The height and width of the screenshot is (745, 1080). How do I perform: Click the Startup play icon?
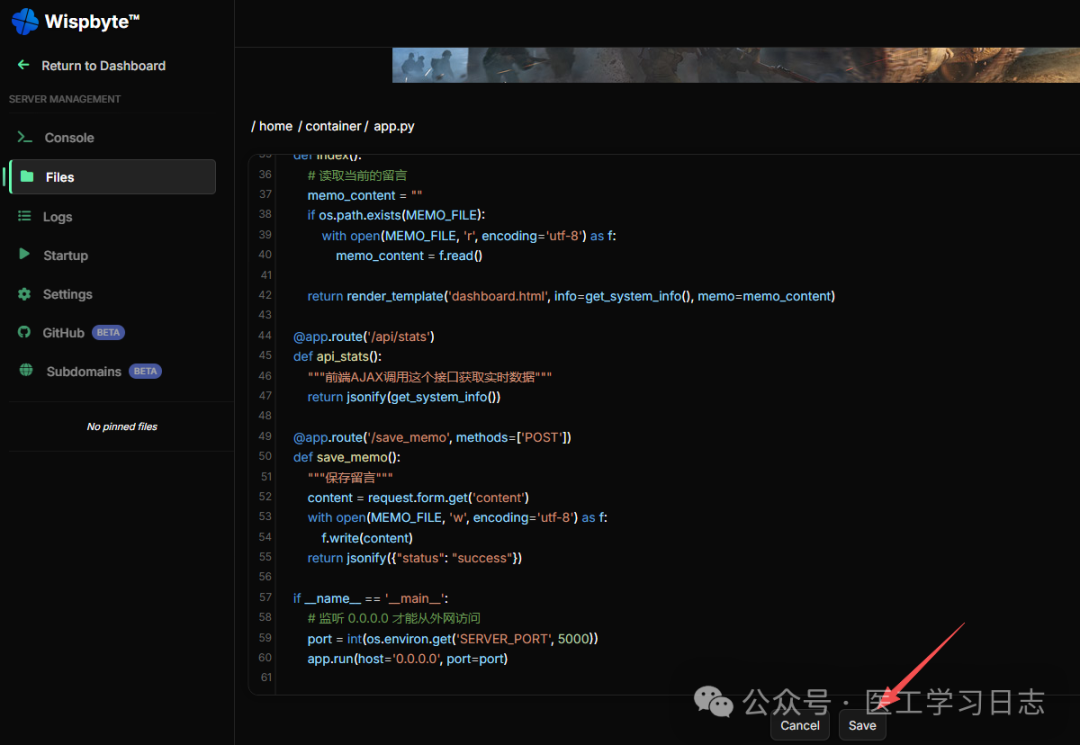tap(24, 255)
